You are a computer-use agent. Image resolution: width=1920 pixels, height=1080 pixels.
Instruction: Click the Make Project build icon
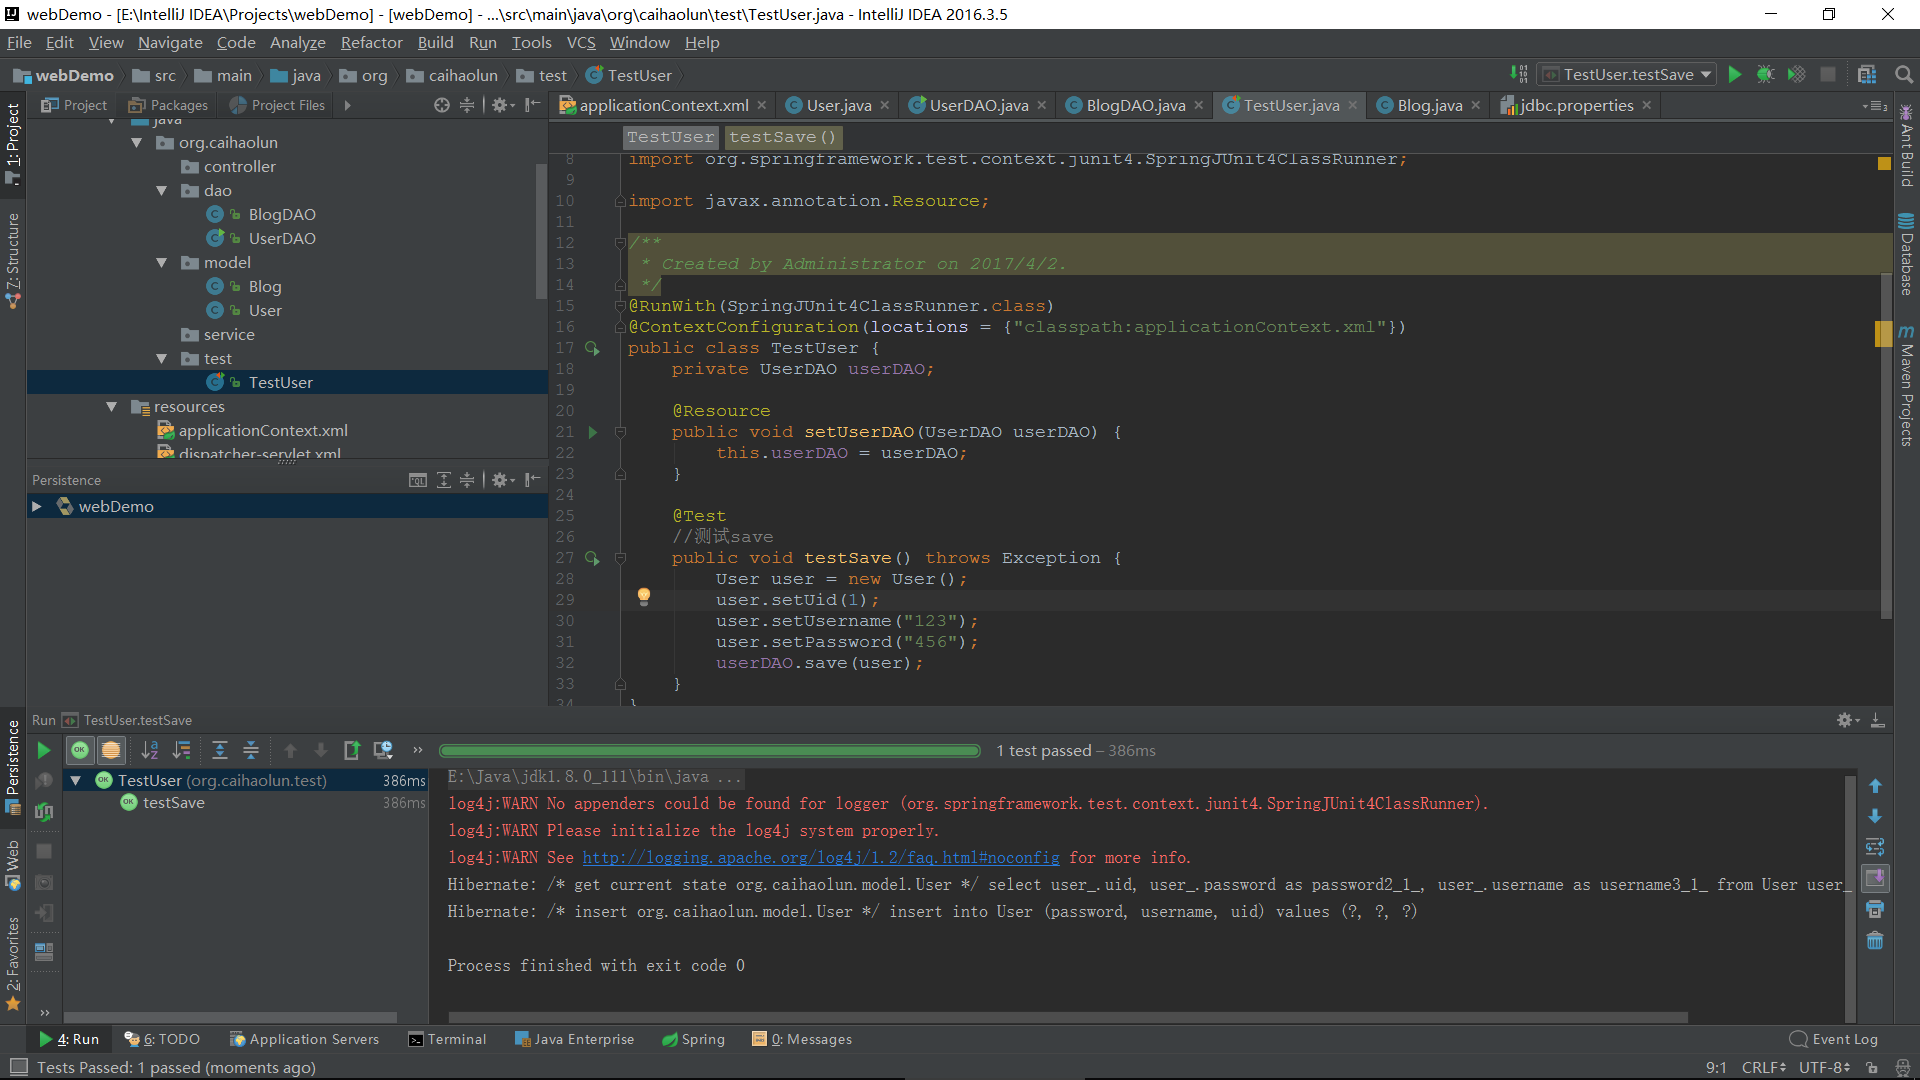click(x=1518, y=74)
